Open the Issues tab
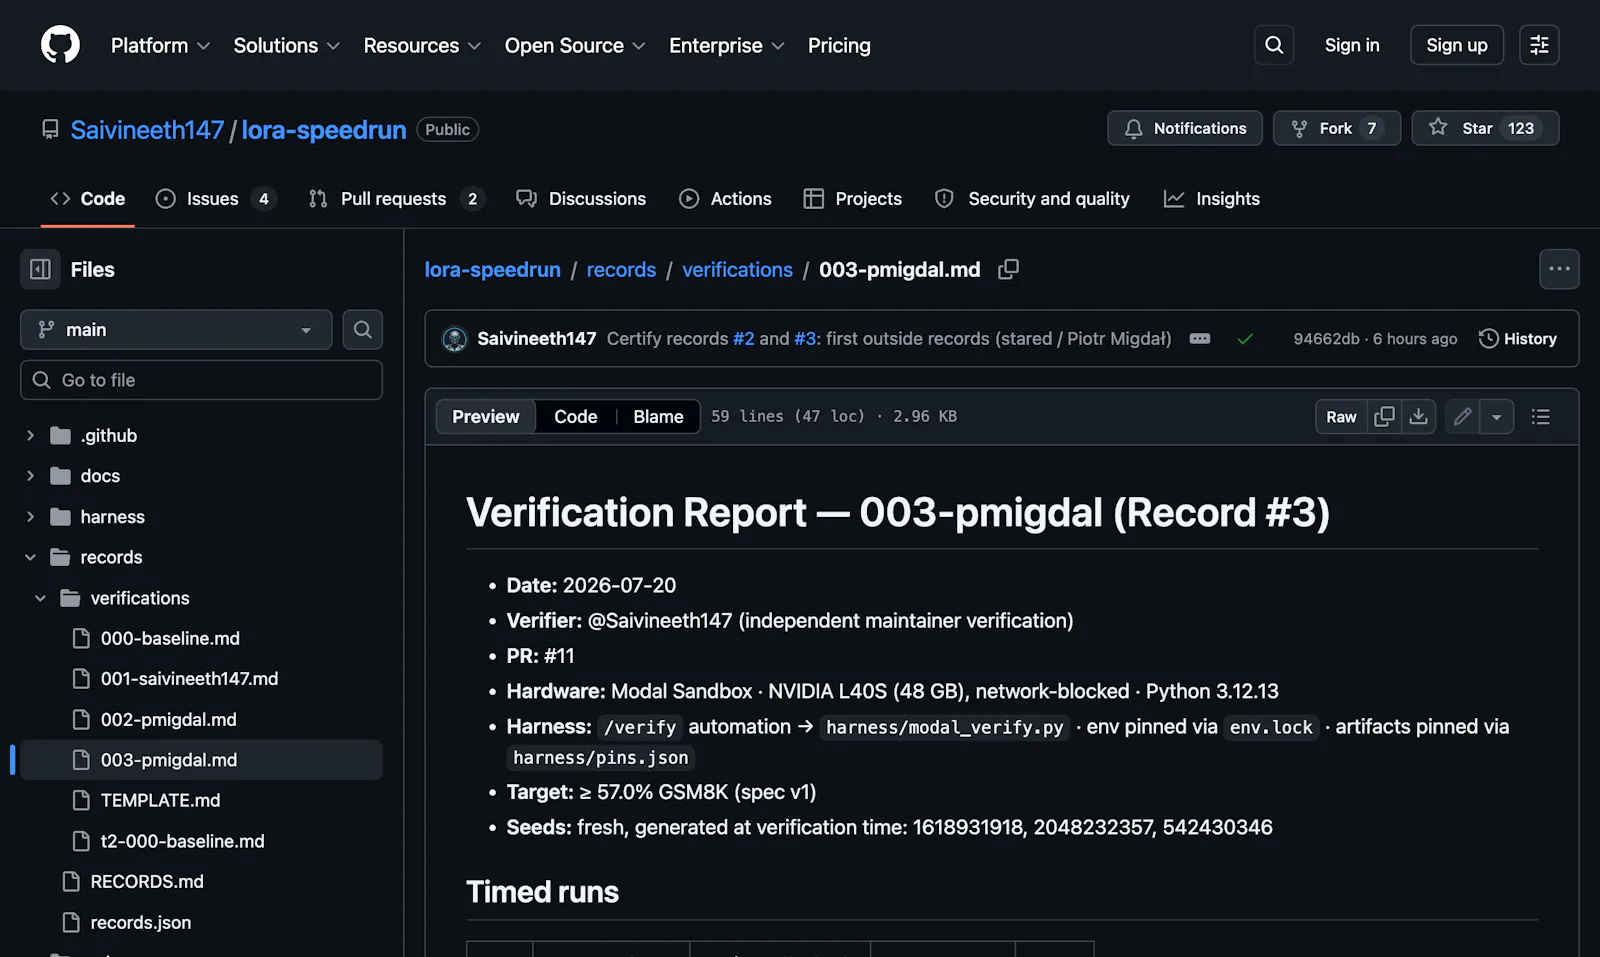The image size is (1600, 957). 215,199
